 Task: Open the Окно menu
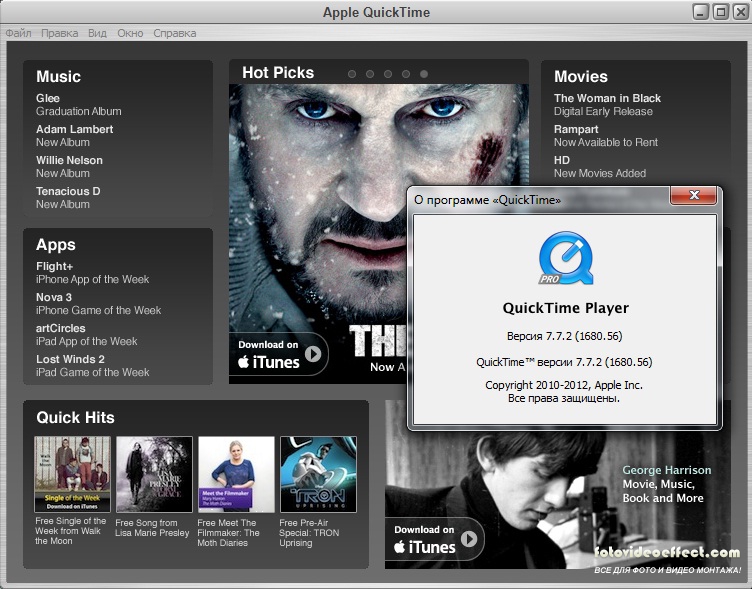130,33
